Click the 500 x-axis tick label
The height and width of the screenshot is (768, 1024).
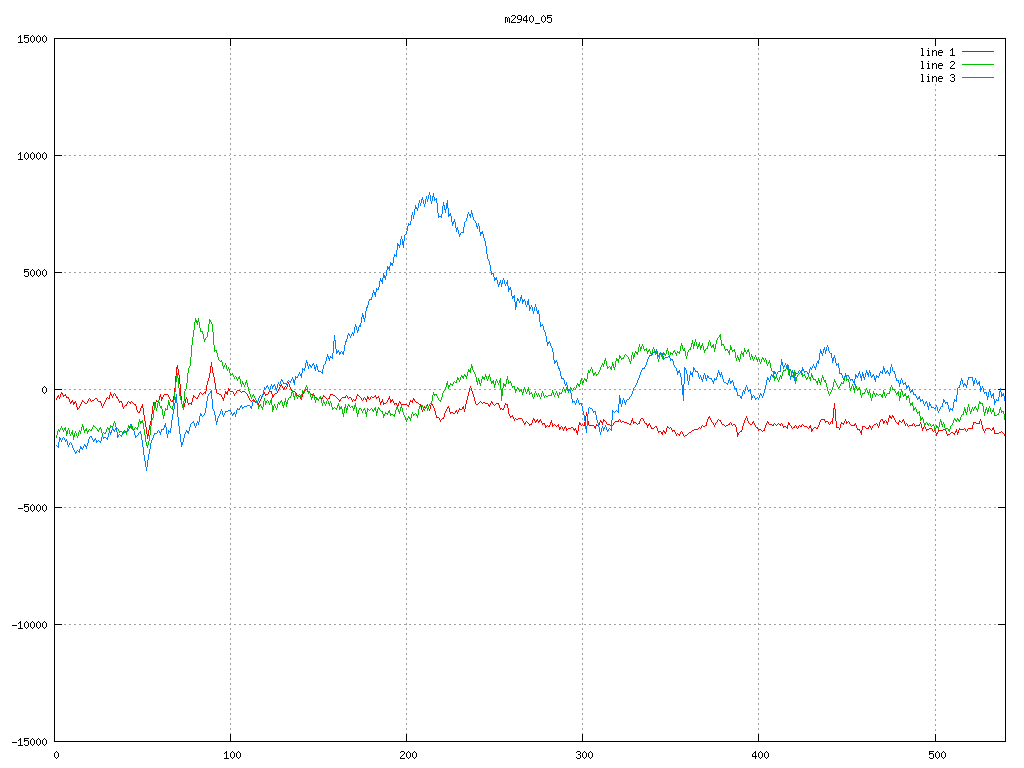click(935, 755)
